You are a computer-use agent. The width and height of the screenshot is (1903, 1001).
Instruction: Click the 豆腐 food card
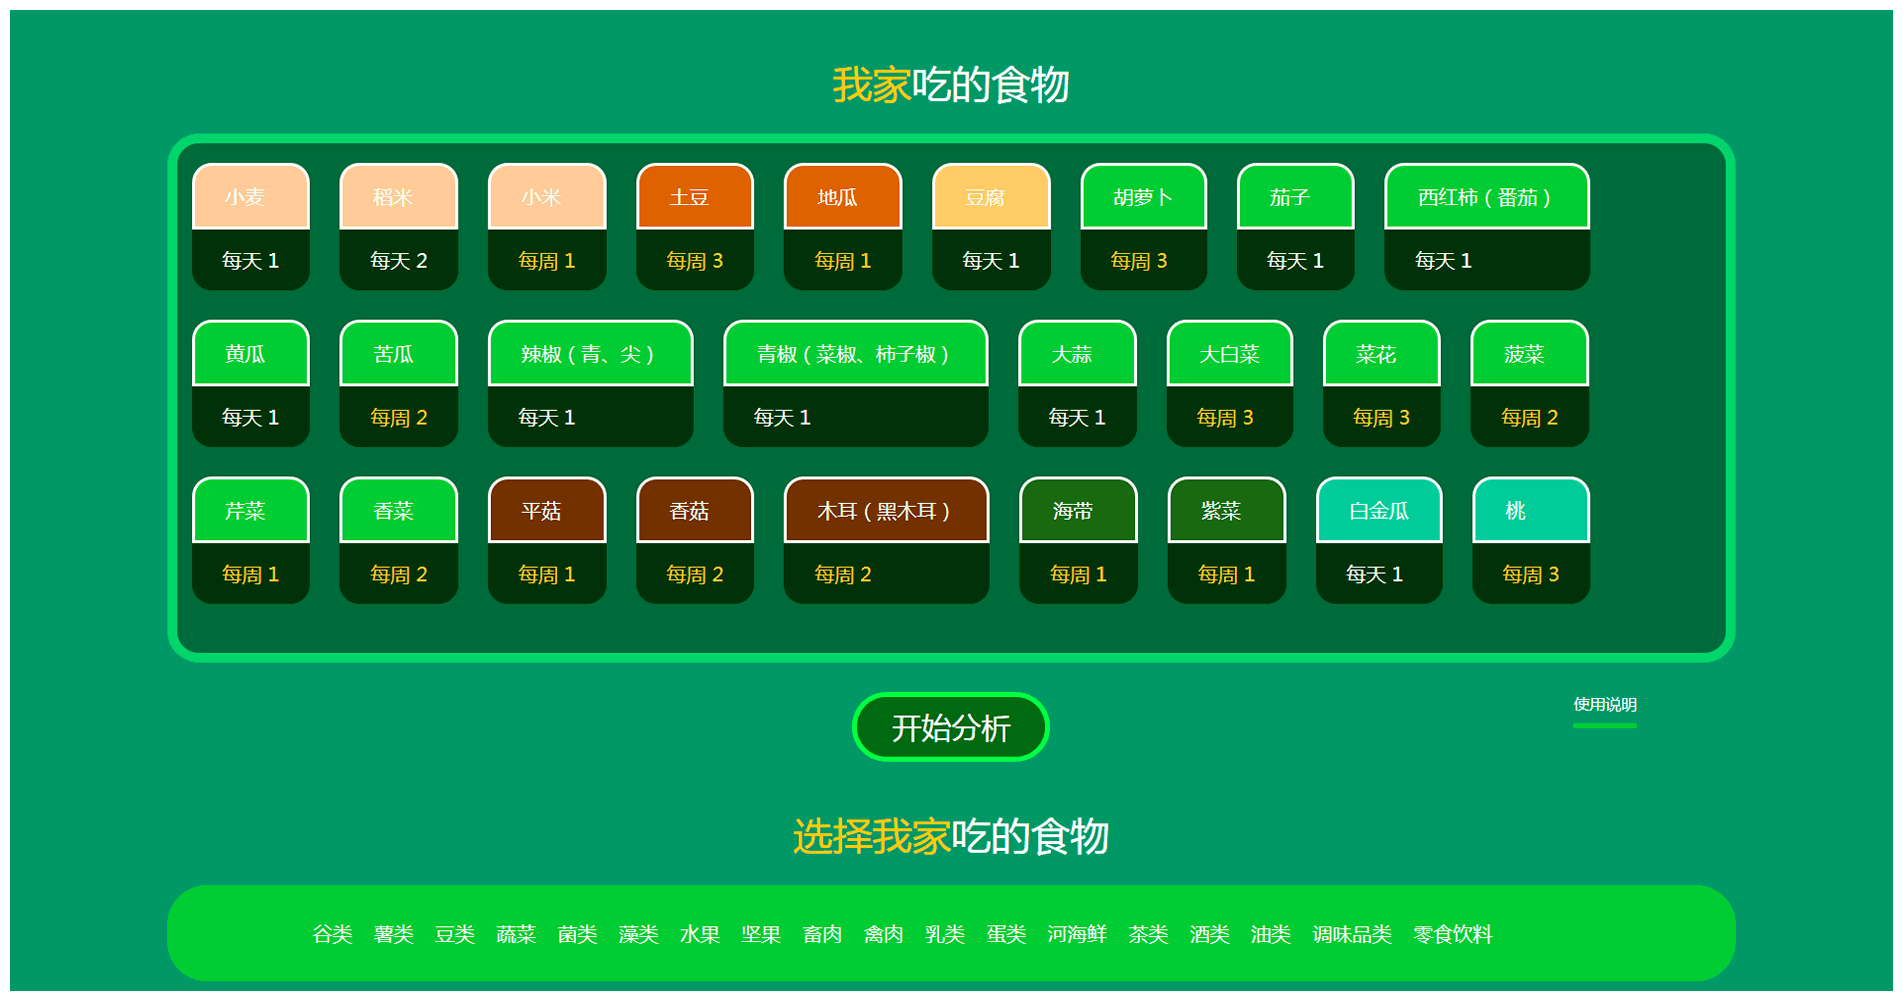coord(990,197)
